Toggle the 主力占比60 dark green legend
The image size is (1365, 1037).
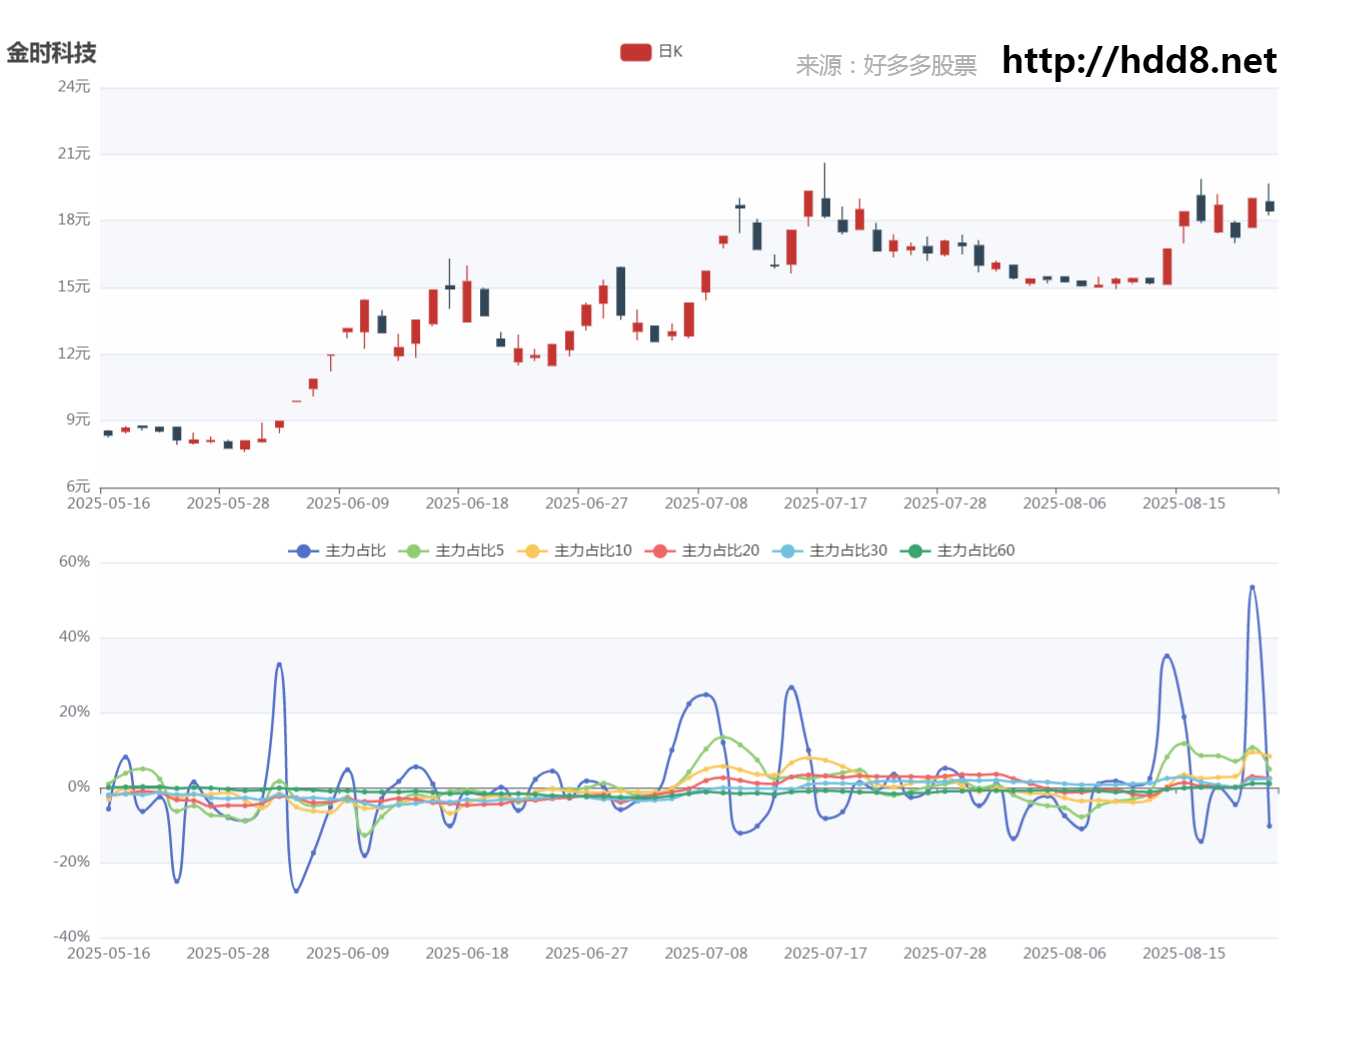point(957,551)
